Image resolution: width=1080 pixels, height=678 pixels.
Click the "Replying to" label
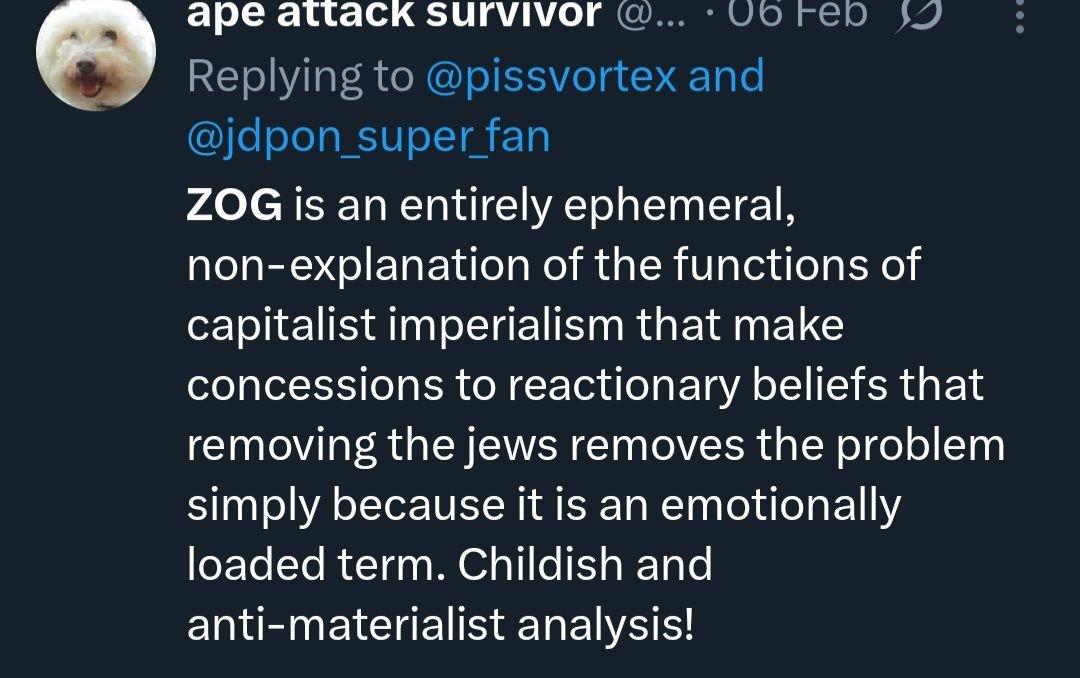tap(301, 77)
